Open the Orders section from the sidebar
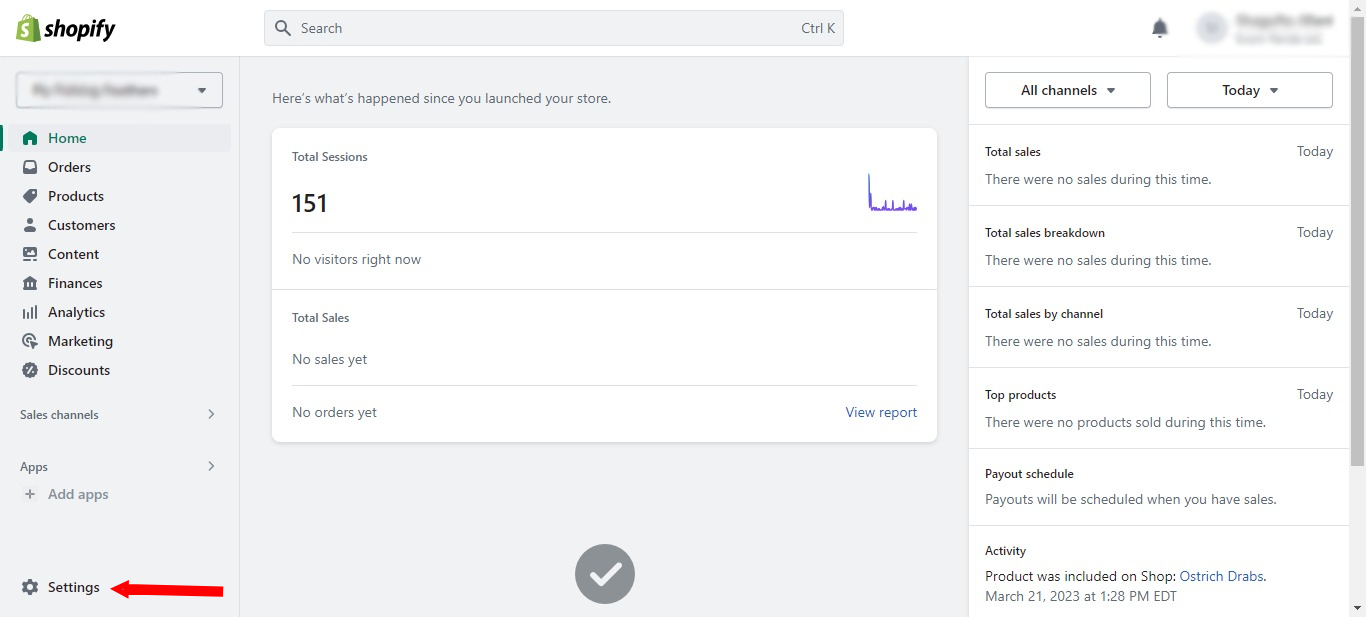The height and width of the screenshot is (617, 1366). 69,166
